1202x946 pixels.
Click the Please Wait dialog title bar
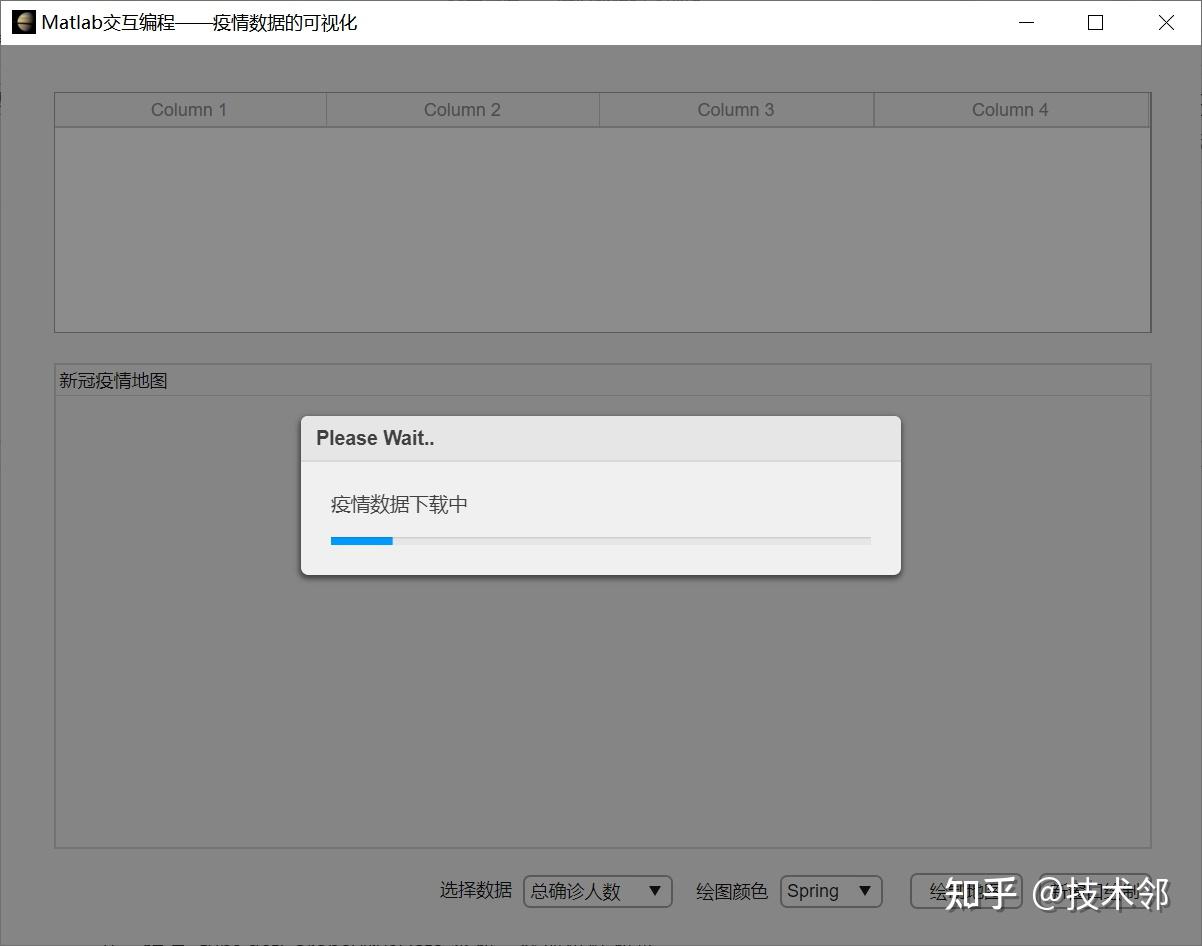[x=600, y=438]
